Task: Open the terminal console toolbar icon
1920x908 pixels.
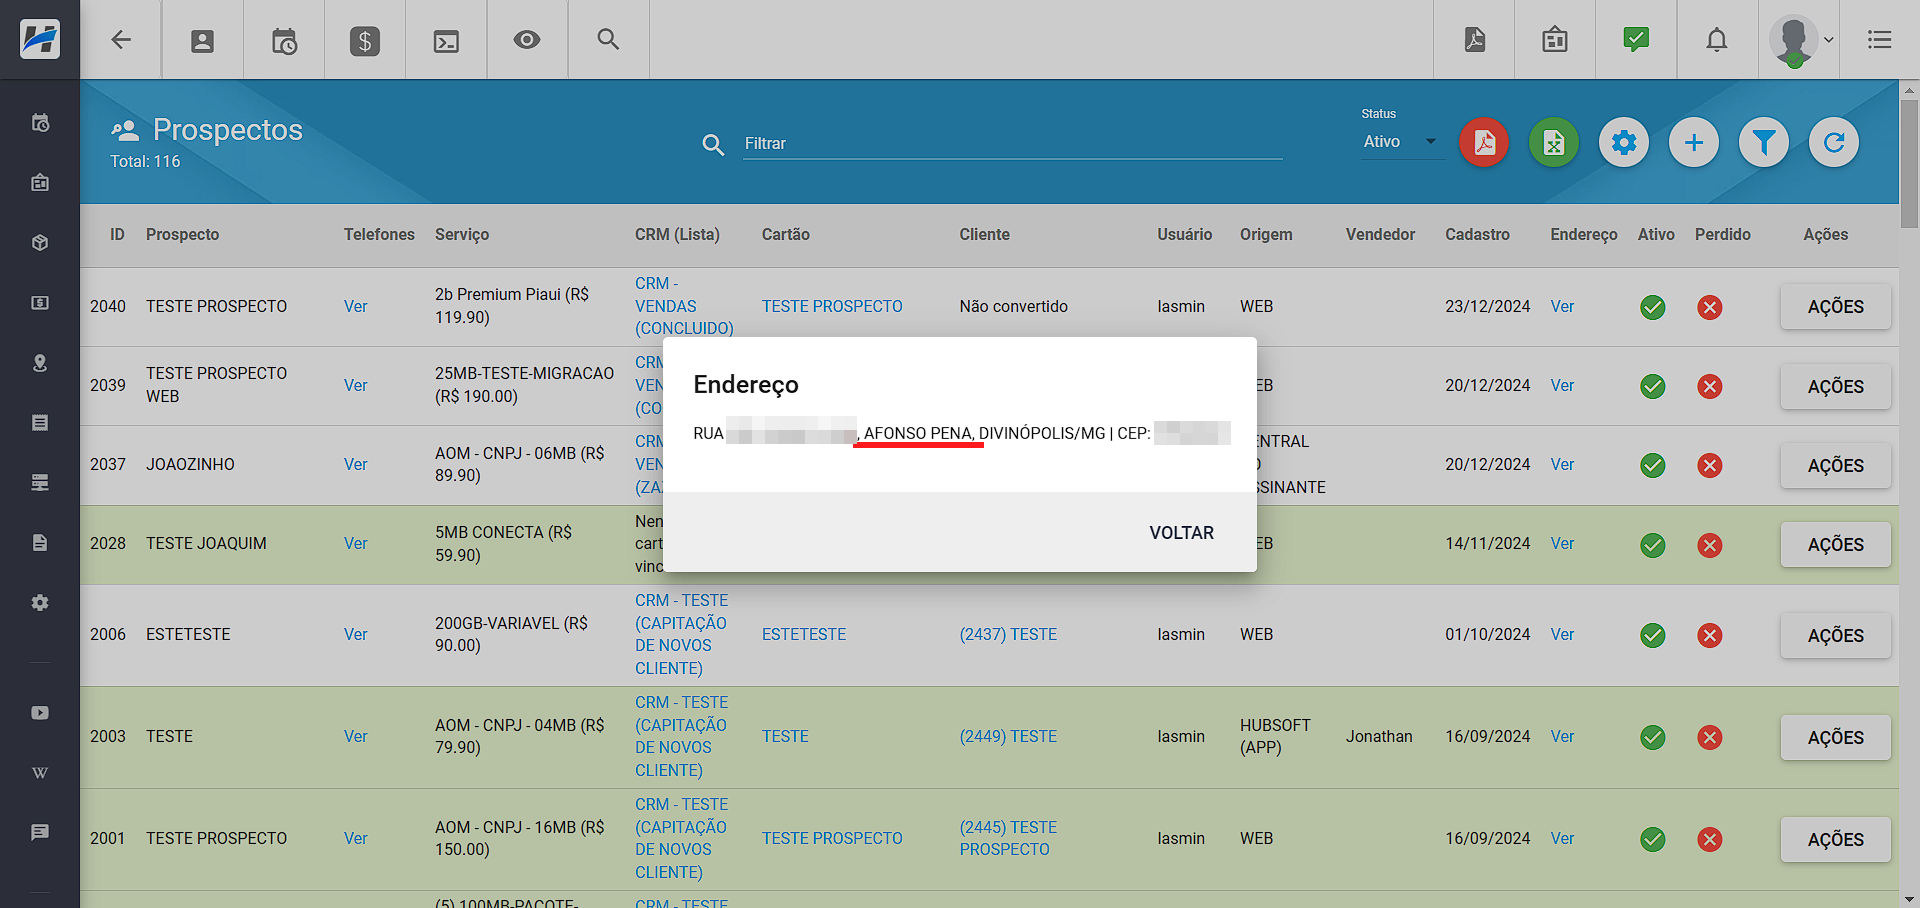Action: click(x=446, y=41)
